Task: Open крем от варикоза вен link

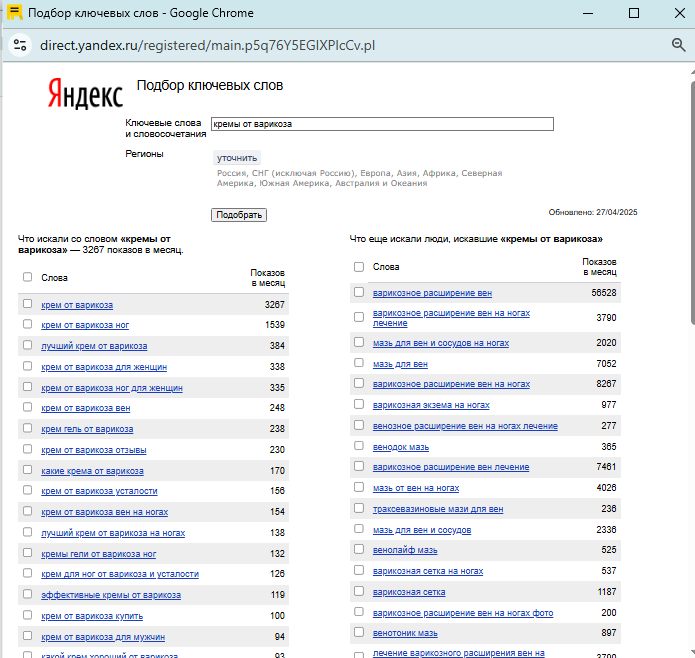Action: [86, 408]
